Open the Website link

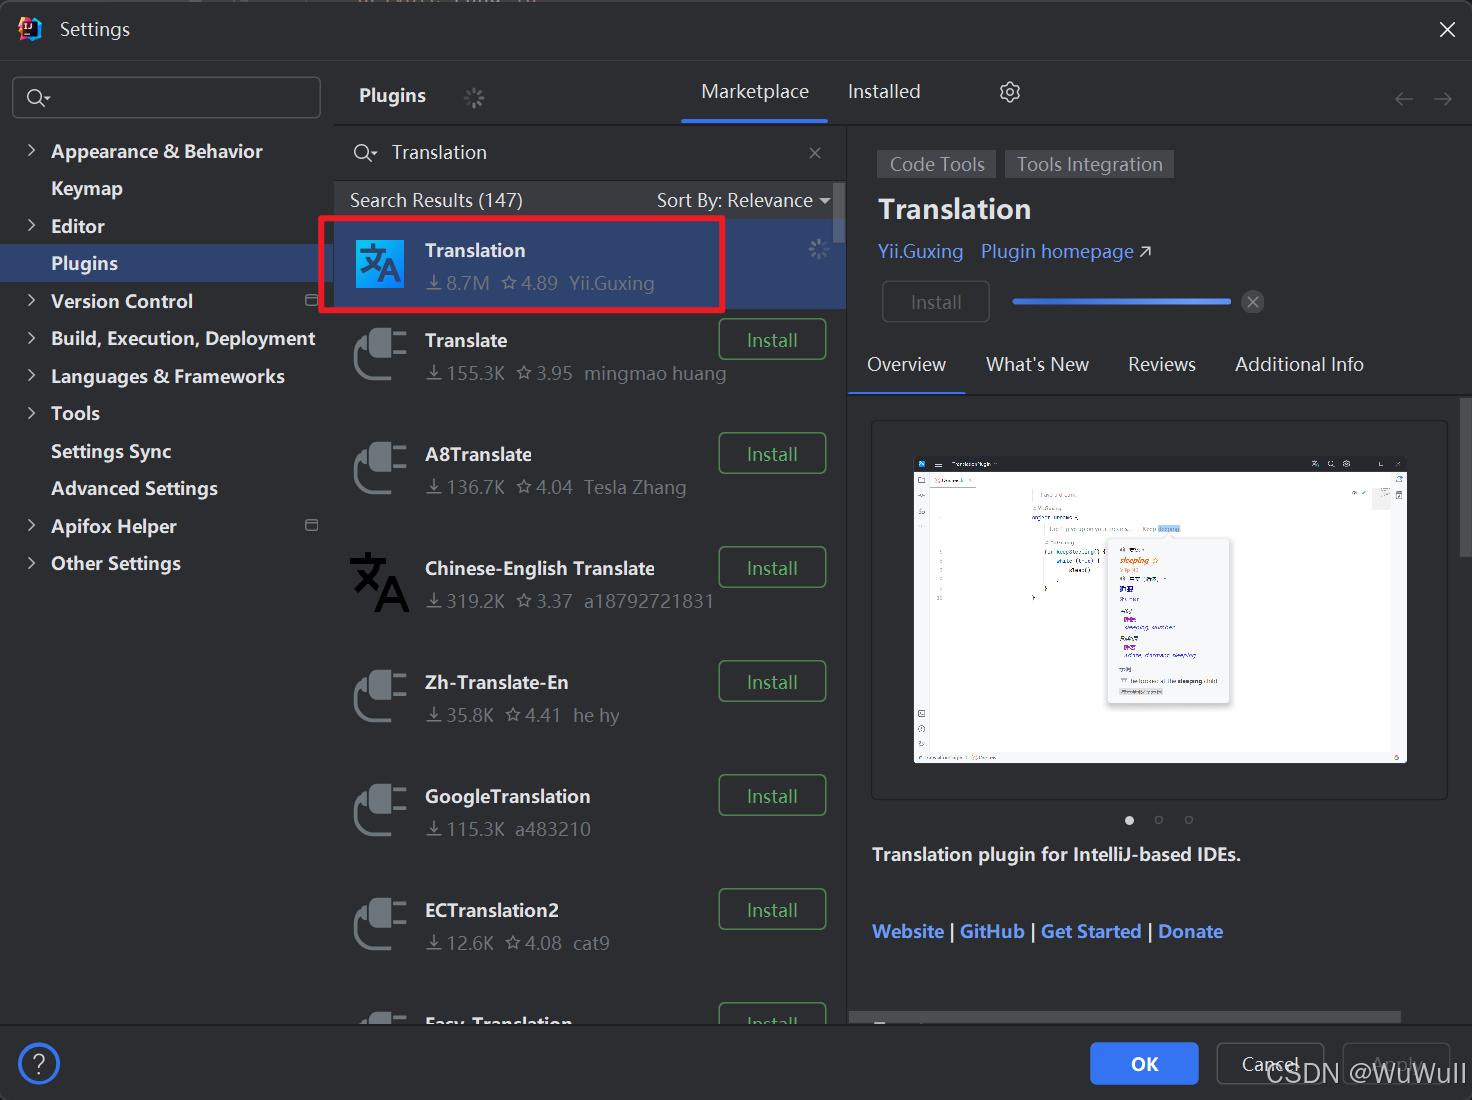pos(908,932)
